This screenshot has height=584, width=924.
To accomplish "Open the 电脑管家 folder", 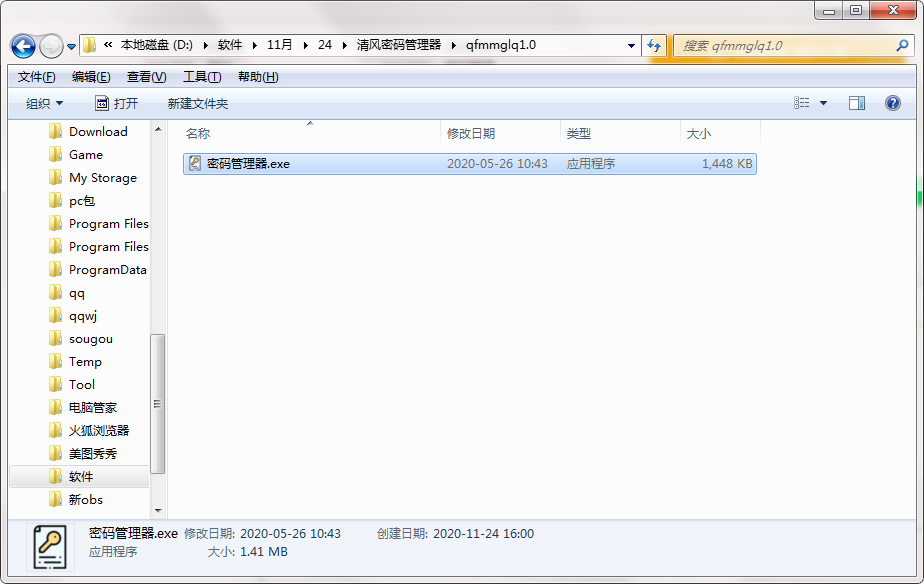I will (x=93, y=408).
